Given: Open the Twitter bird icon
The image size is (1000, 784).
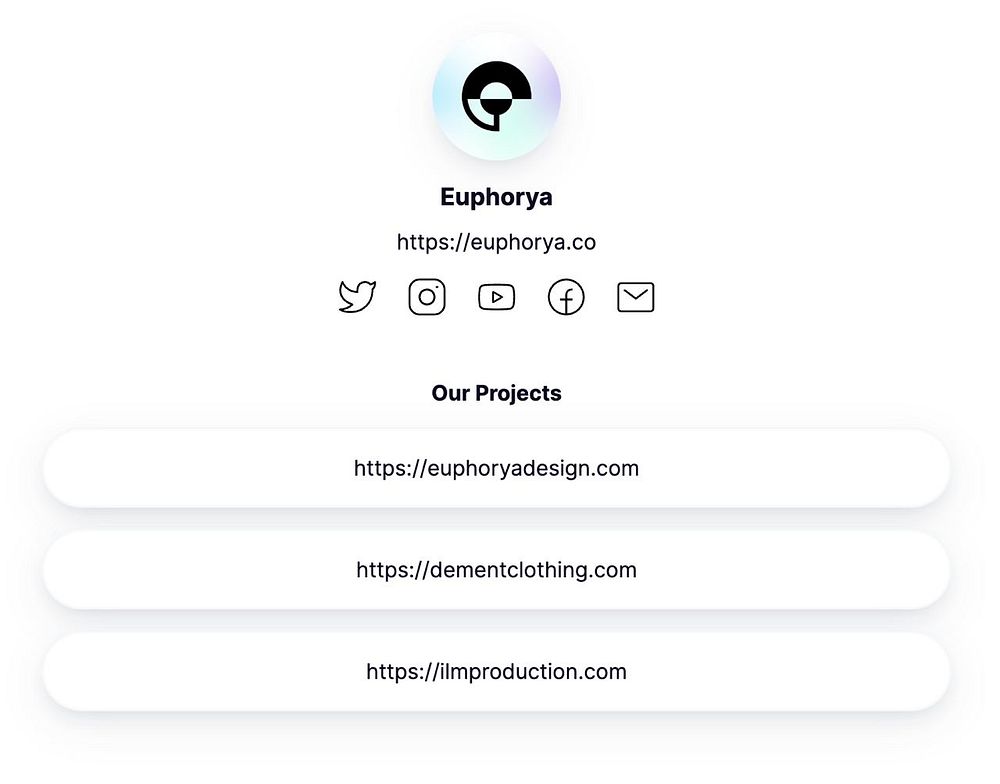Looking at the screenshot, I should click(357, 297).
